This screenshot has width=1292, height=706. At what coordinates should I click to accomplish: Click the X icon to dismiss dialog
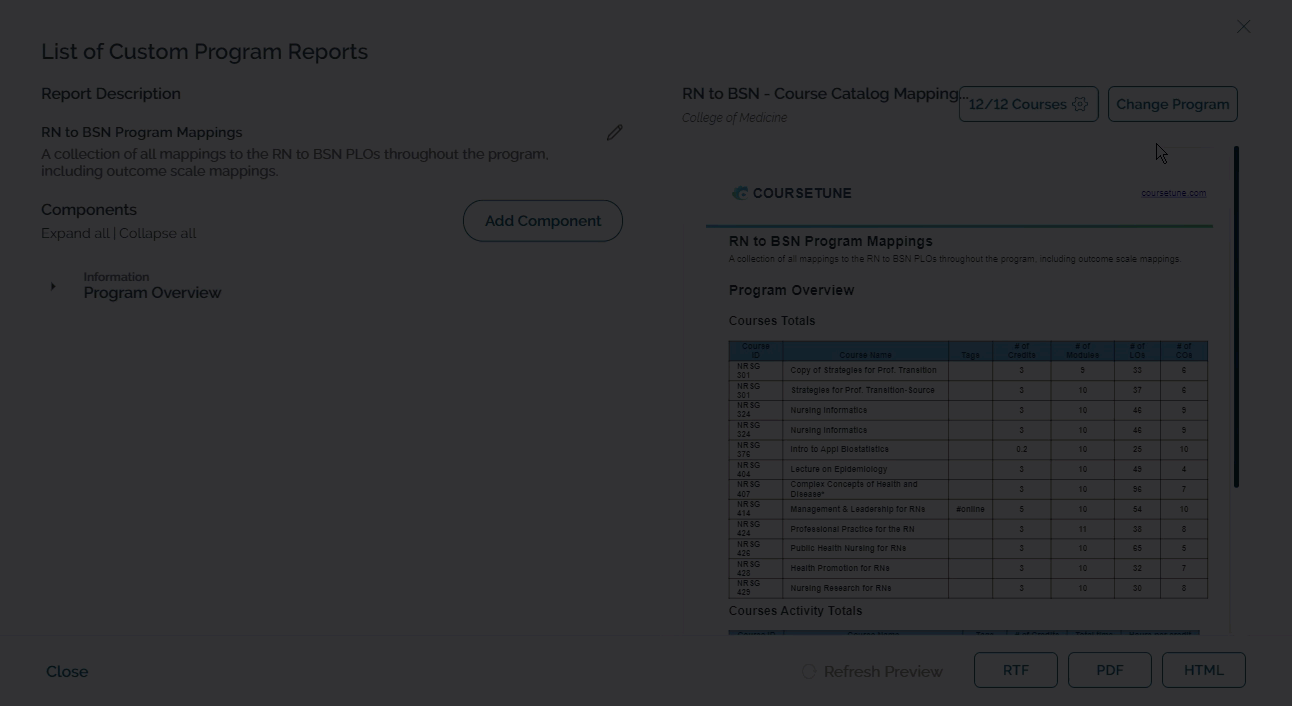click(x=1243, y=27)
